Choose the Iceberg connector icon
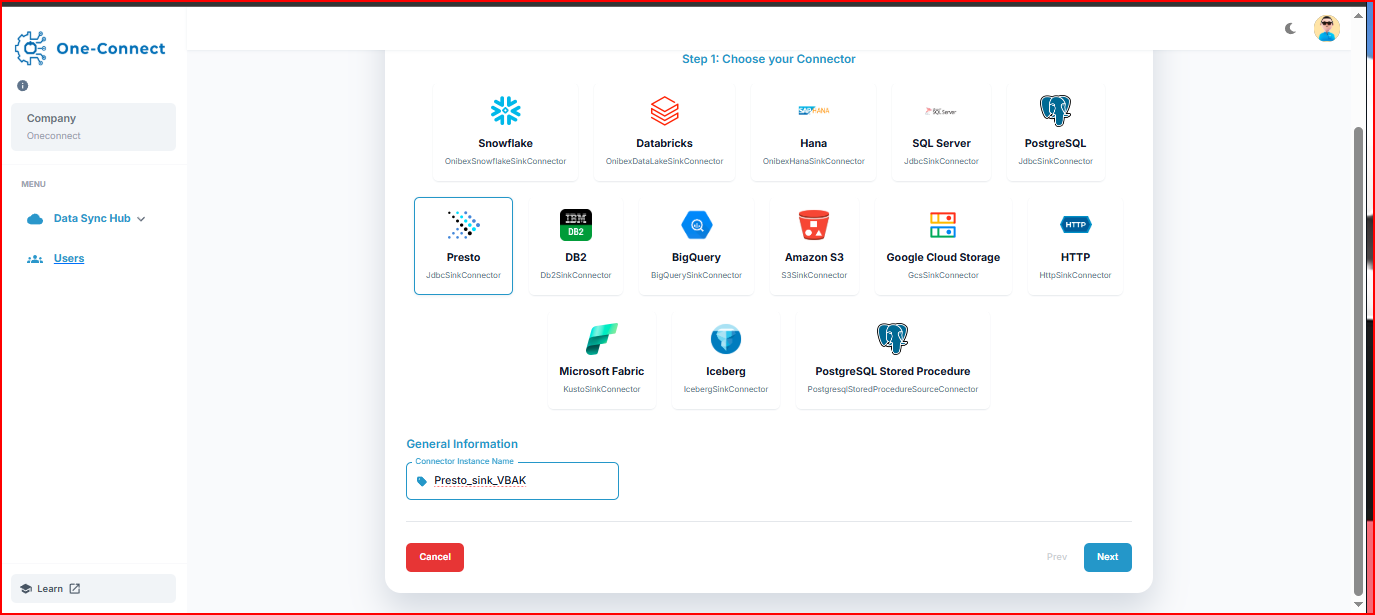 (x=725, y=339)
